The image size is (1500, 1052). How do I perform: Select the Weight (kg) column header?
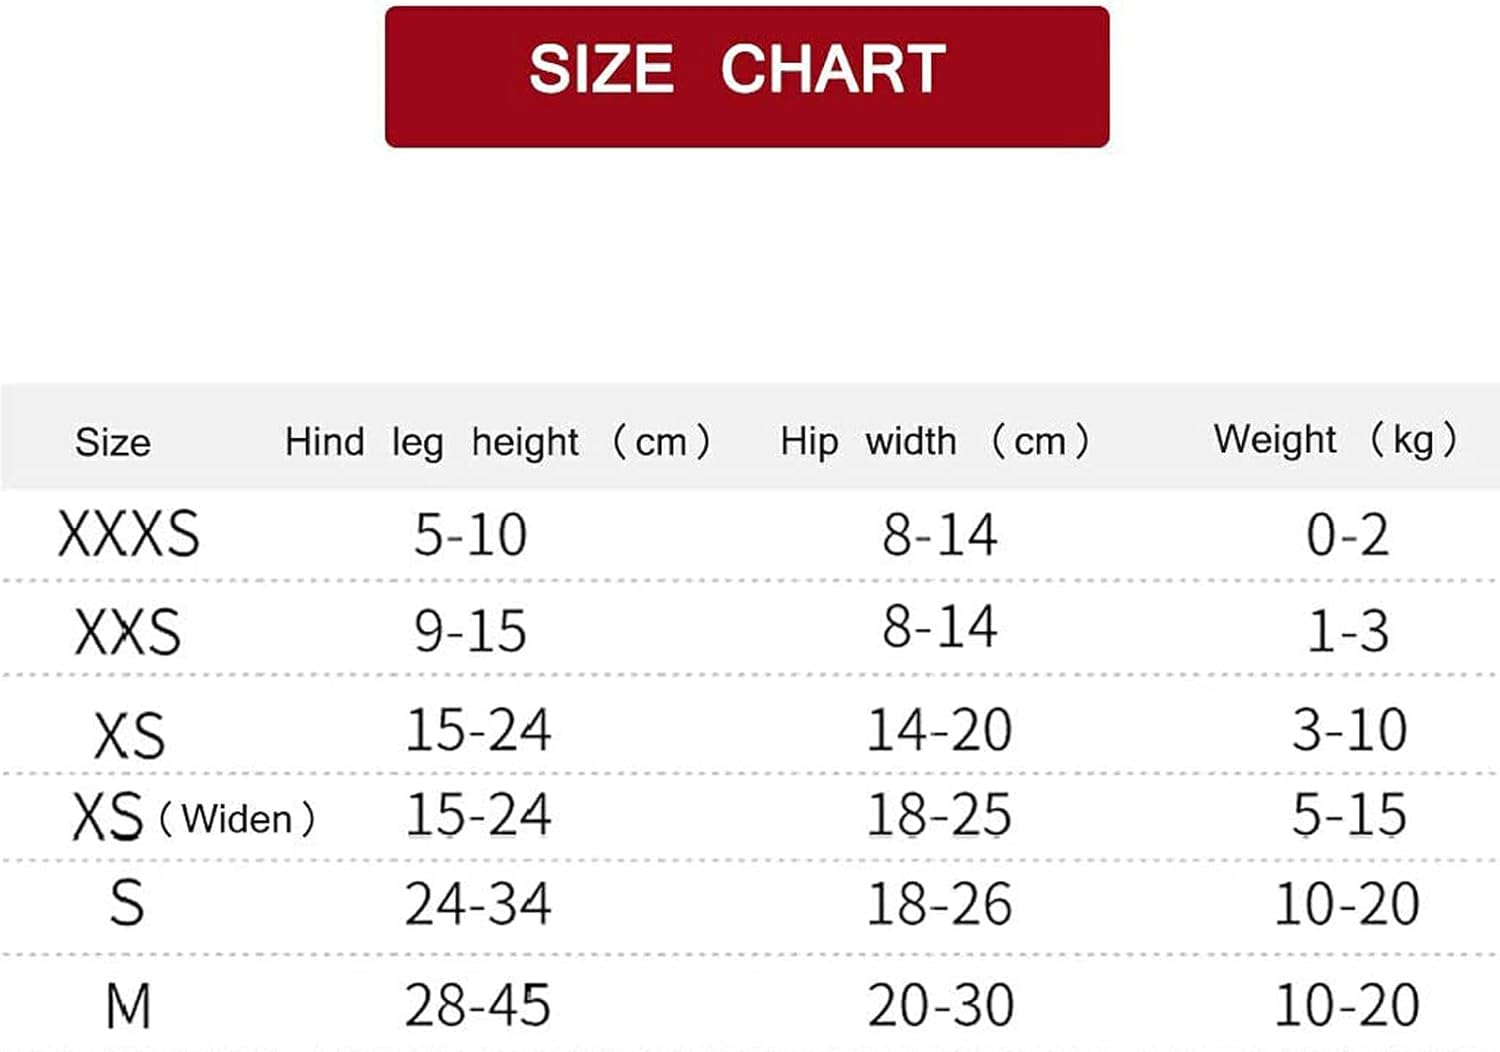[1334, 439]
